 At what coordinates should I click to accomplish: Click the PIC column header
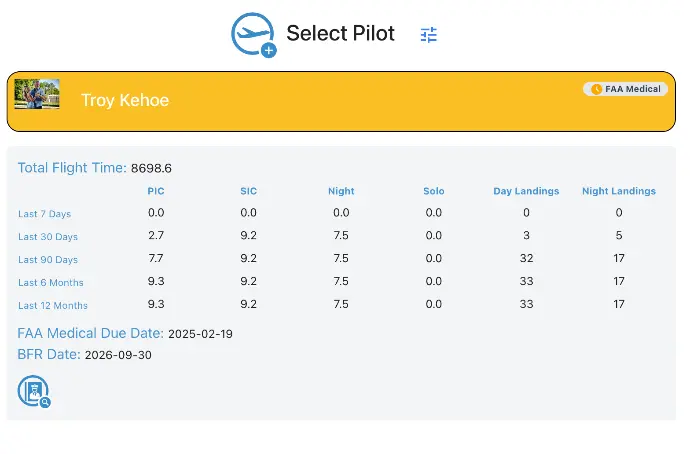point(156,191)
